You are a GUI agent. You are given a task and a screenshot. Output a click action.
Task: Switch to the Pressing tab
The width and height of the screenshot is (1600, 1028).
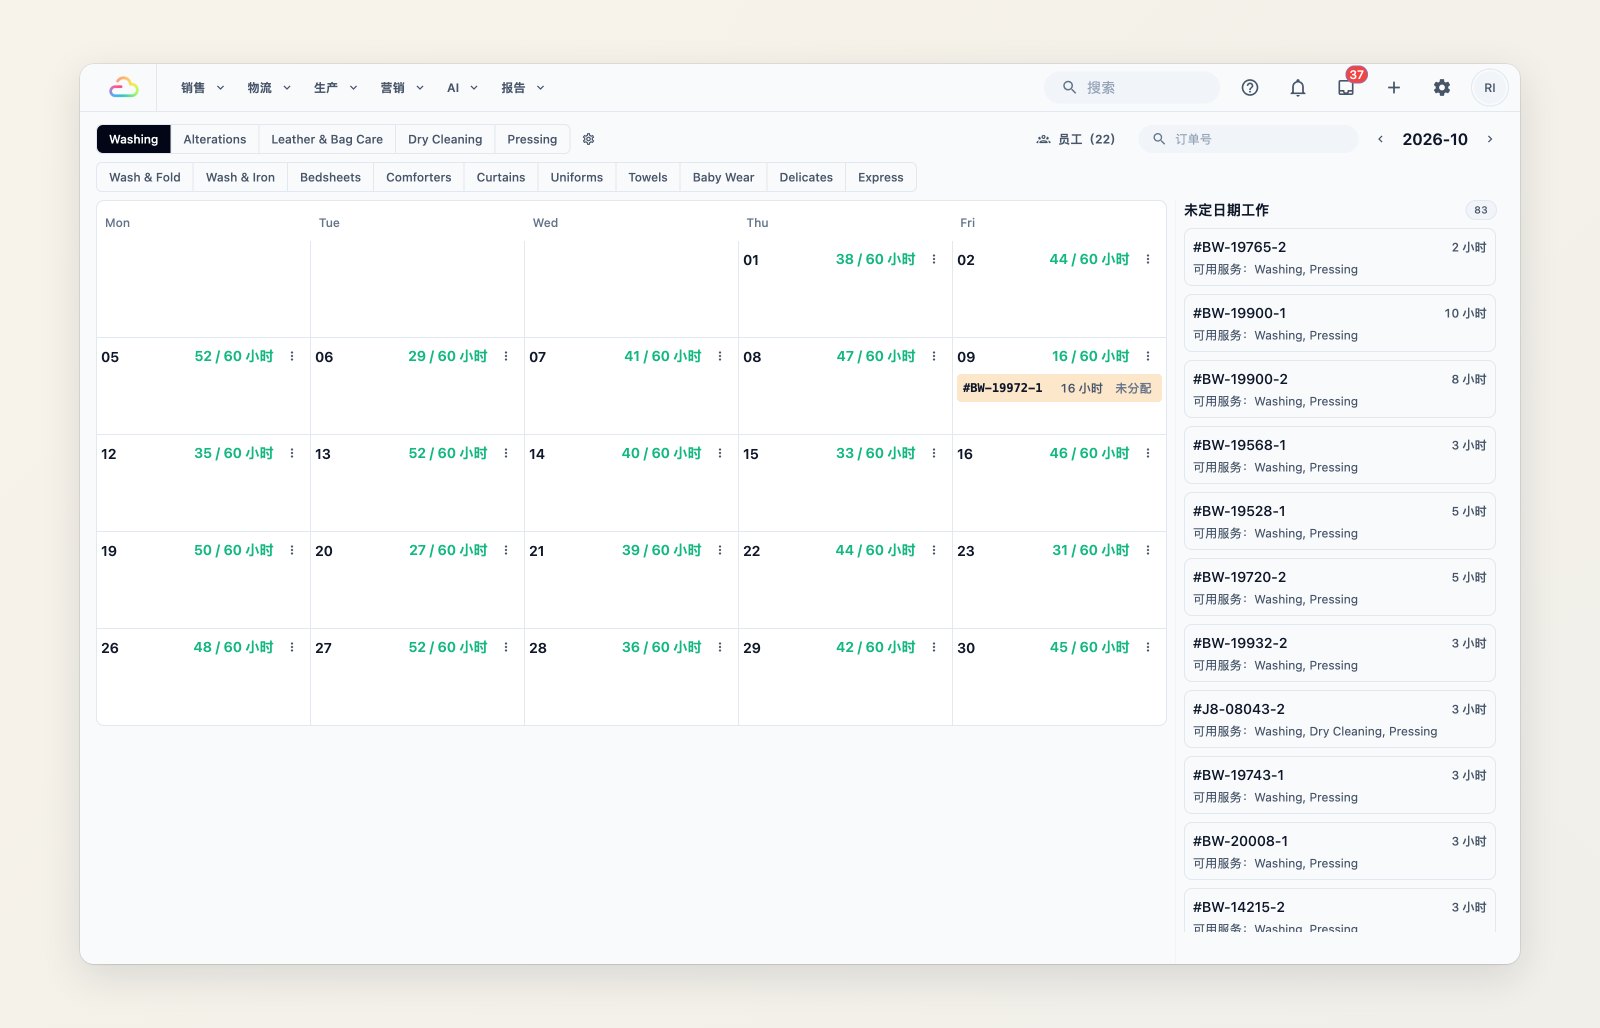pyautogui.click(x=532, y=139)
